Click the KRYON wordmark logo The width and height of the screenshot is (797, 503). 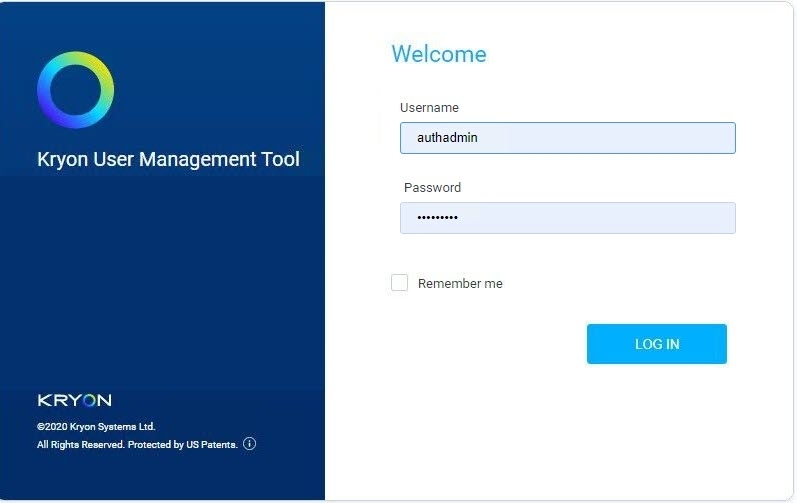coord(74,400)
